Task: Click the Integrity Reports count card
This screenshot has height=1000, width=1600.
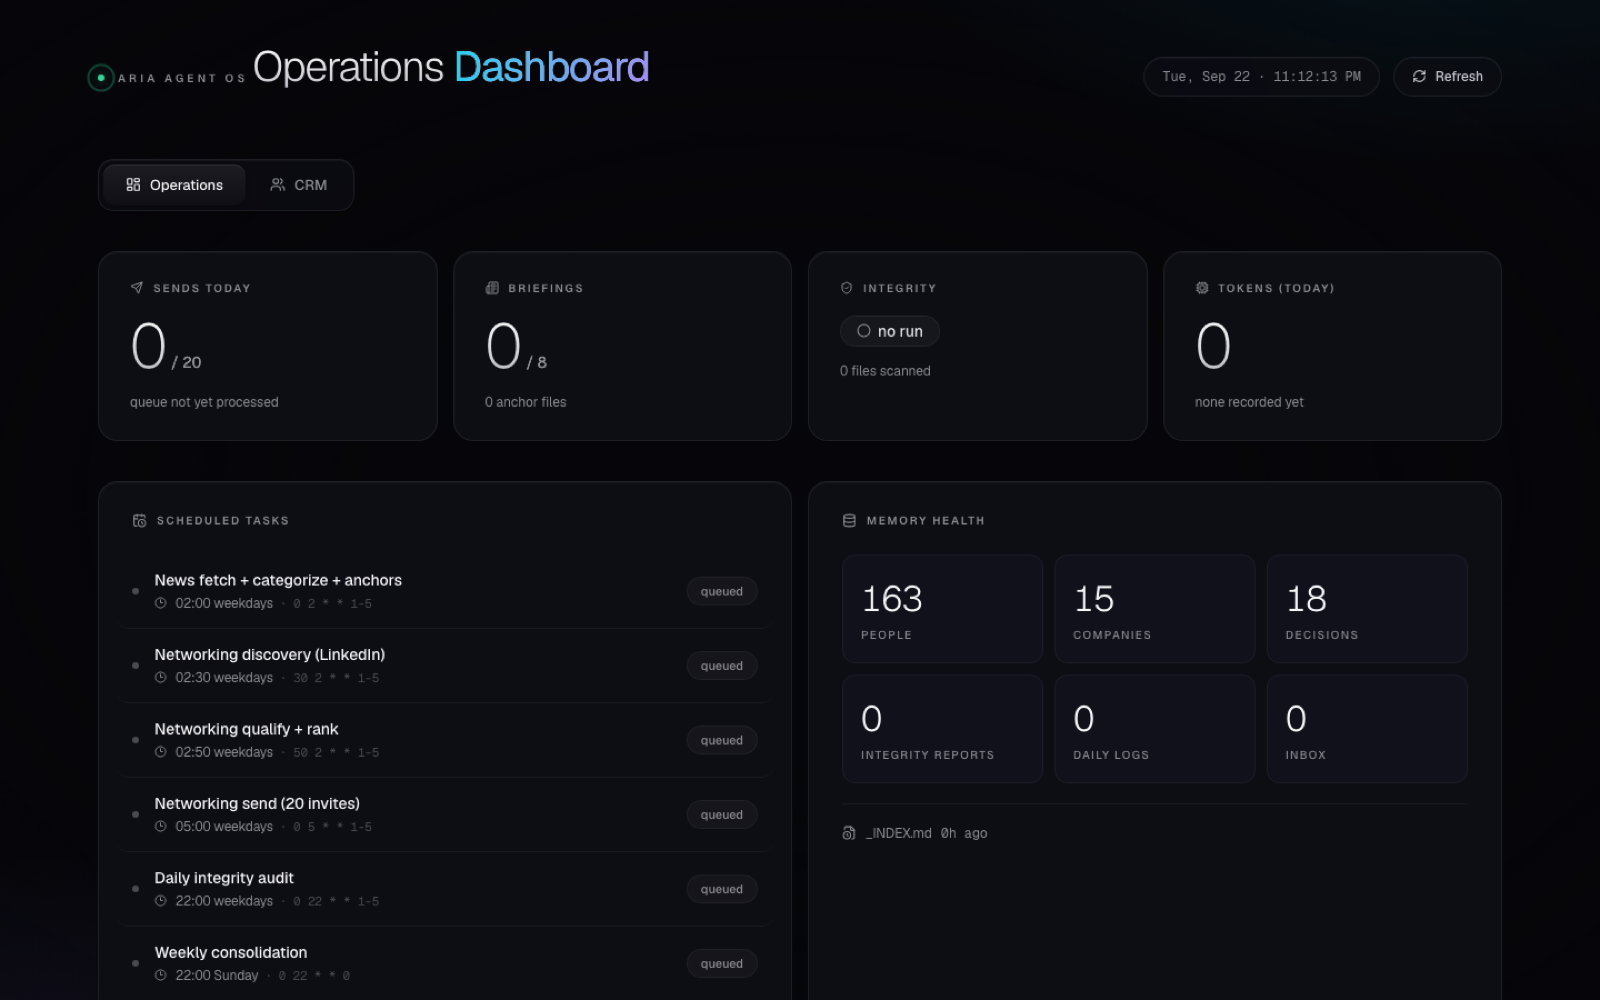Action: click(942, 729)
